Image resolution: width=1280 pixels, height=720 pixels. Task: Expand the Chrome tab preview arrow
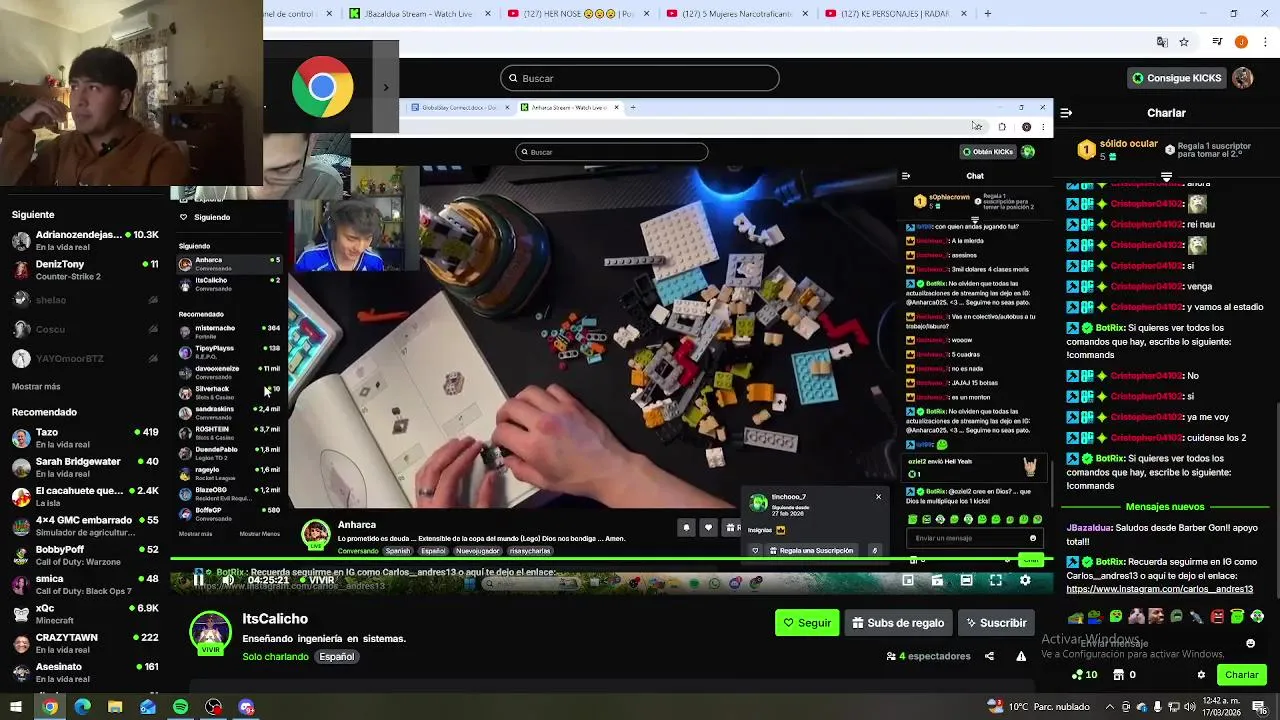[386, 87]
